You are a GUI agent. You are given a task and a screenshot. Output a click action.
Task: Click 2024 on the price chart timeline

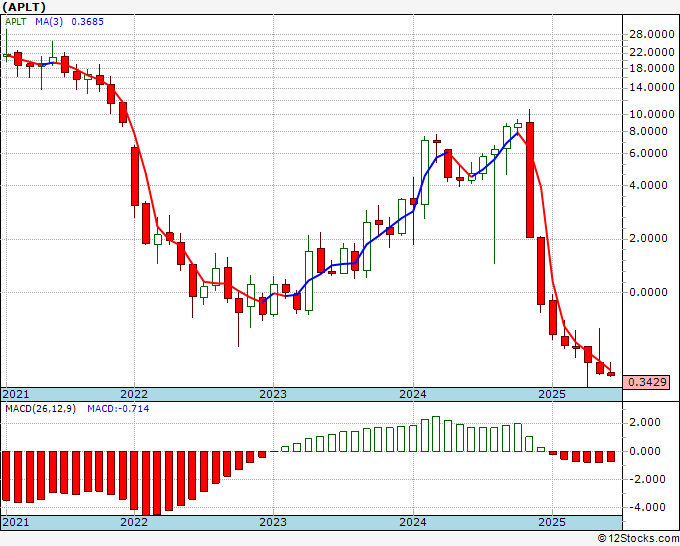point(413,394)
